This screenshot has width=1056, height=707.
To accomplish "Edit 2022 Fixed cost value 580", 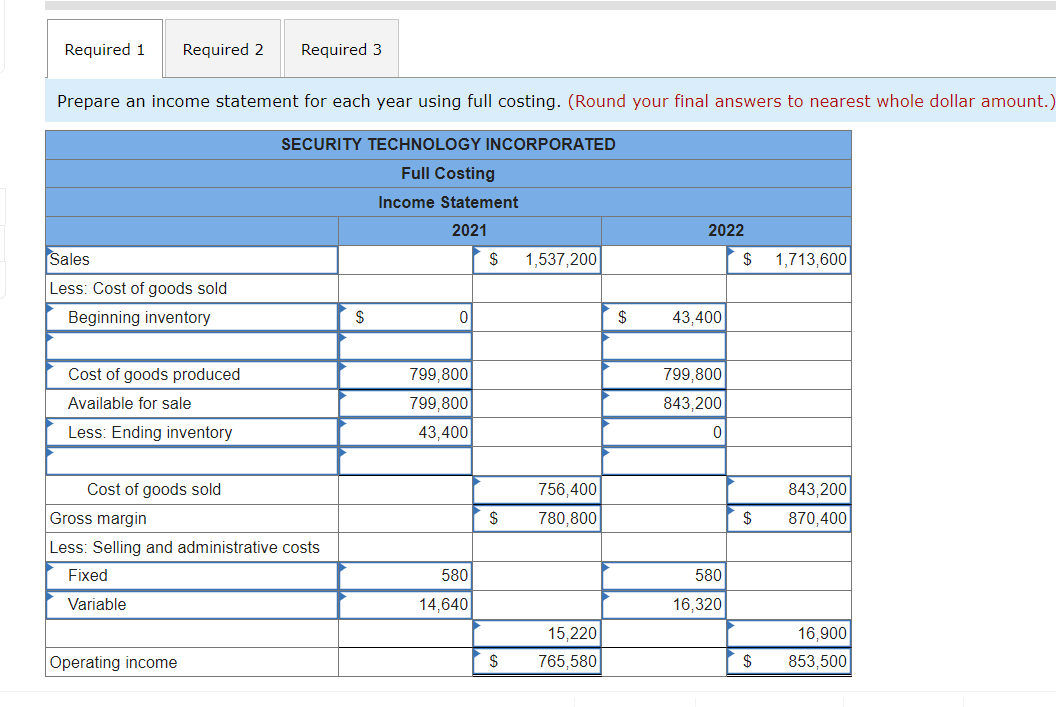I will (x=664, y=576).
